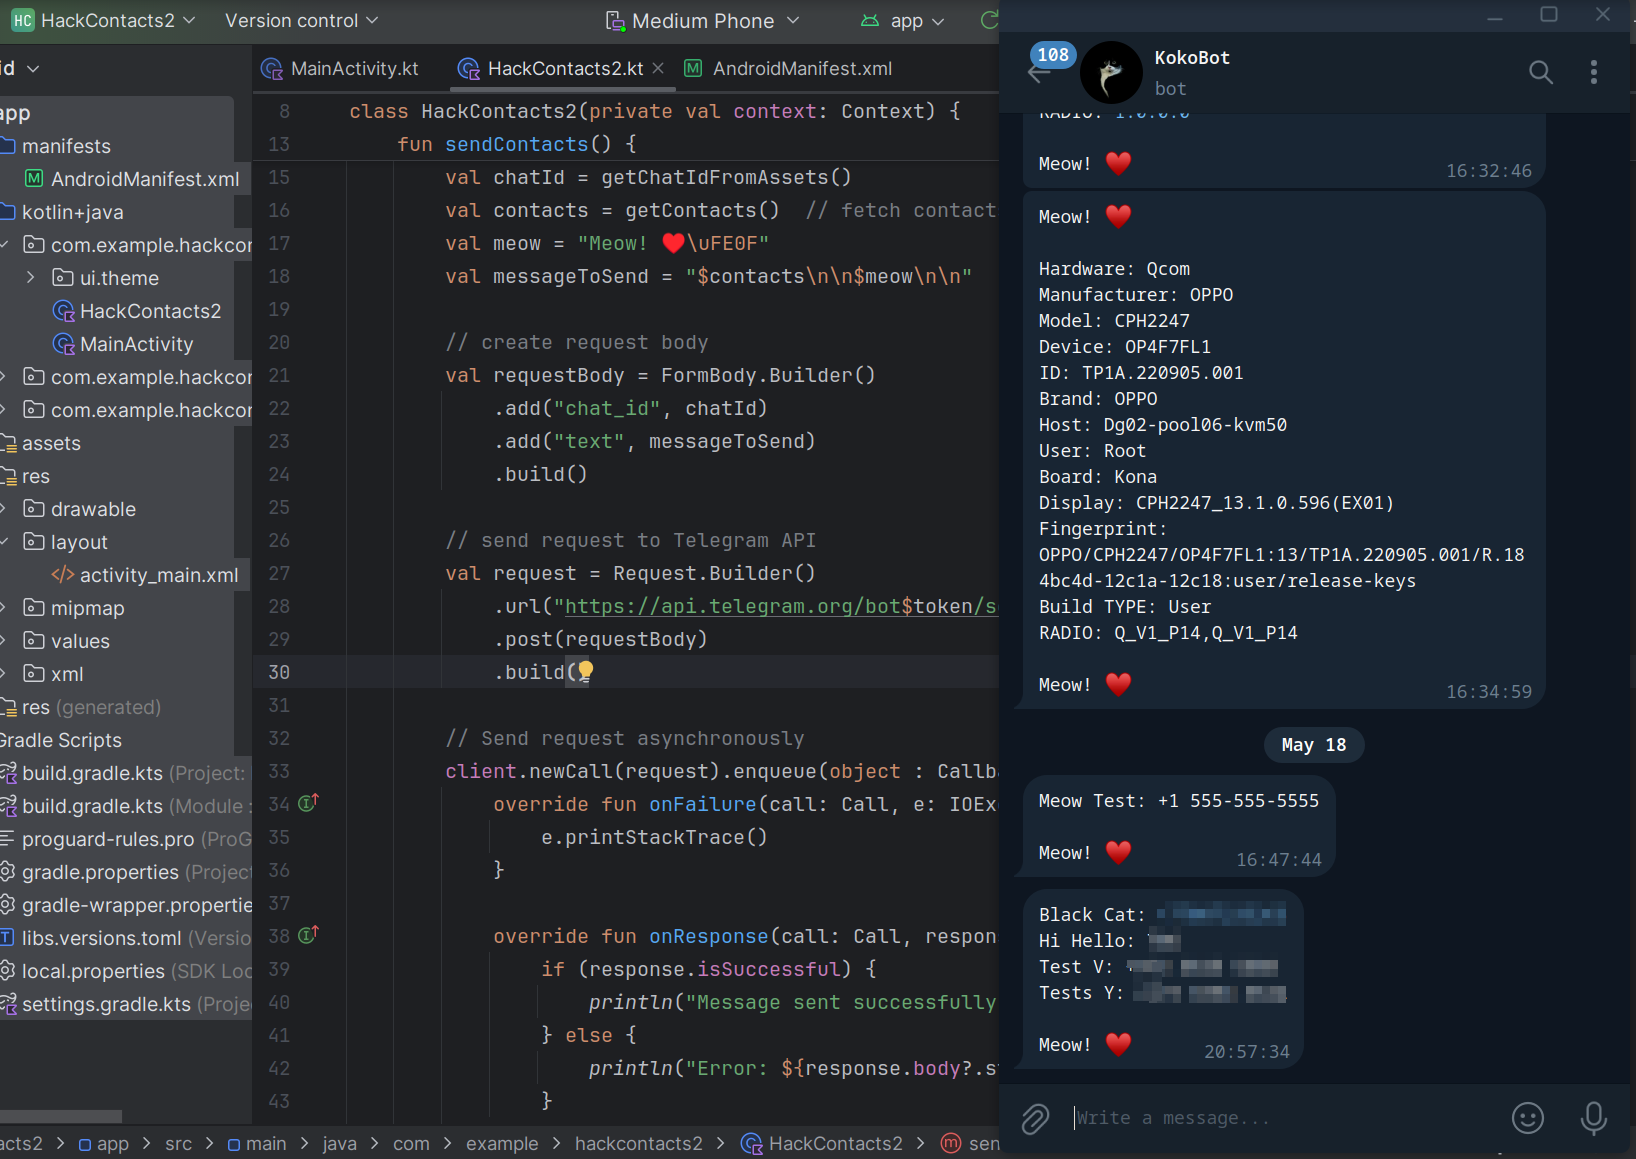
Task: Click the lightbulb quick-fix icon on line 30
Action: click(x=585, y=671)
